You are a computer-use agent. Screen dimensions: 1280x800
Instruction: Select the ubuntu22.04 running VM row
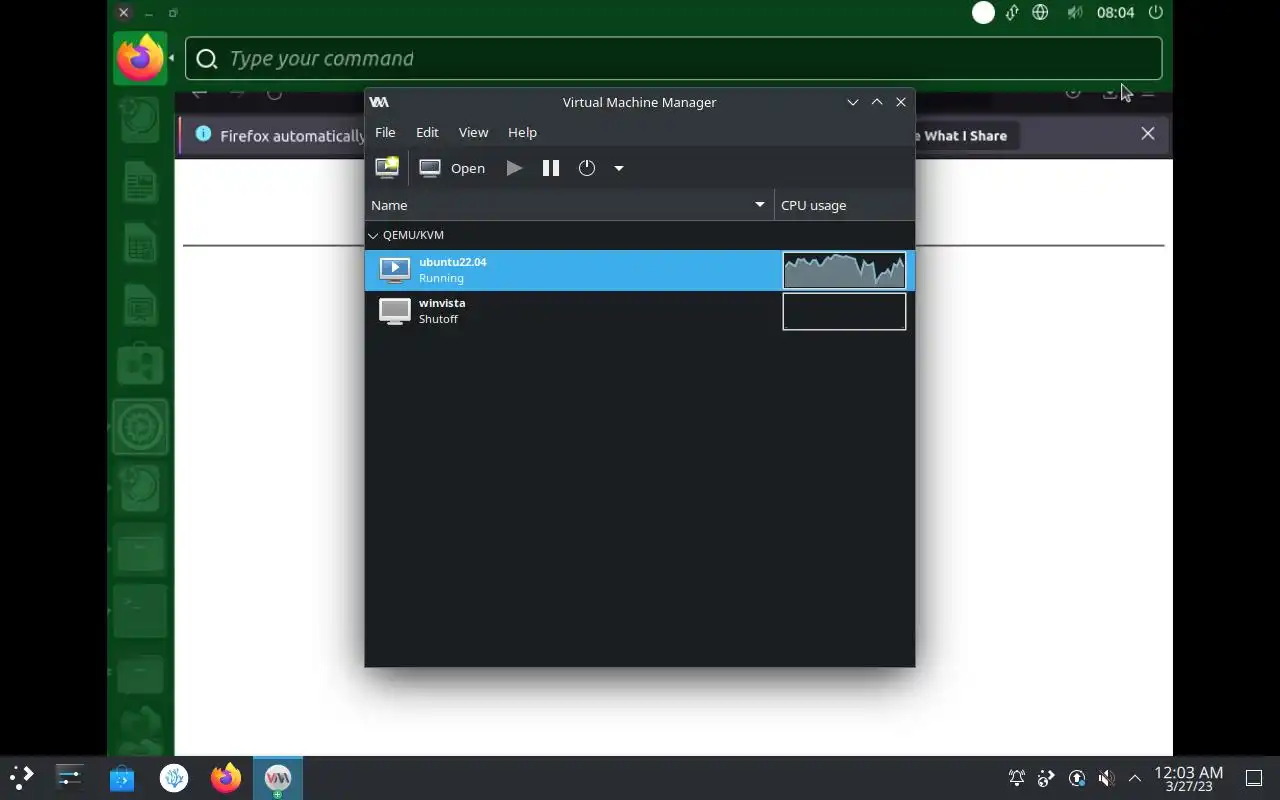click(x=640, y=270)
